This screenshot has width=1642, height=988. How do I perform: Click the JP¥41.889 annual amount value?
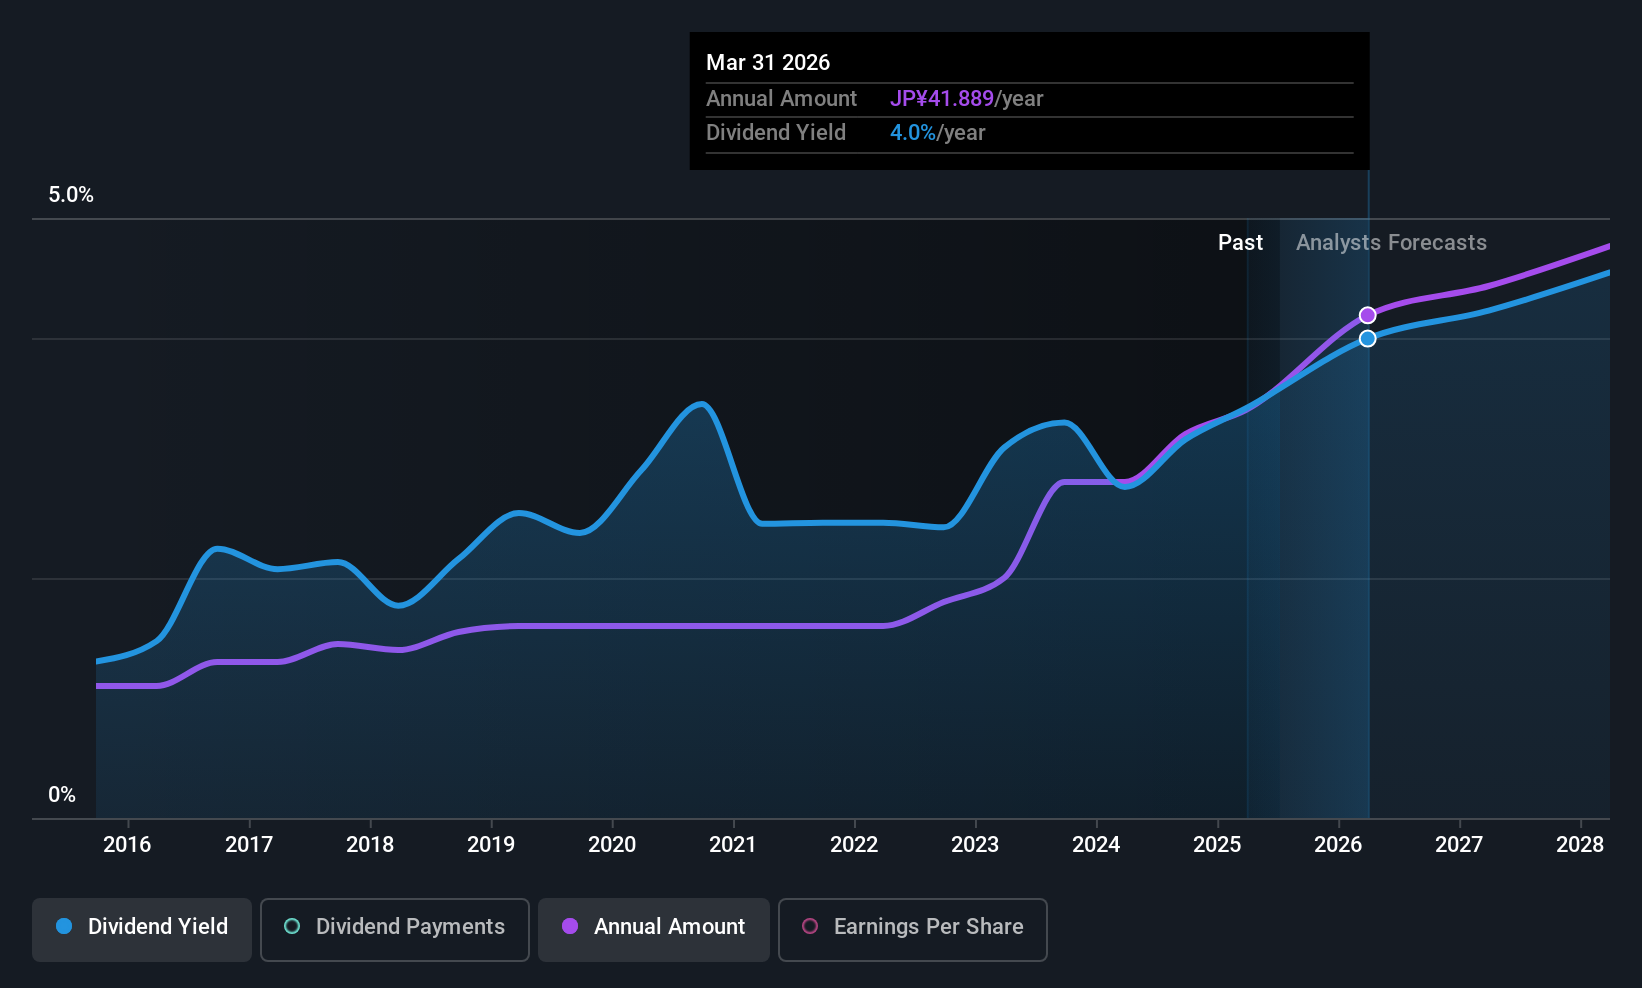[x=942, y=99]
